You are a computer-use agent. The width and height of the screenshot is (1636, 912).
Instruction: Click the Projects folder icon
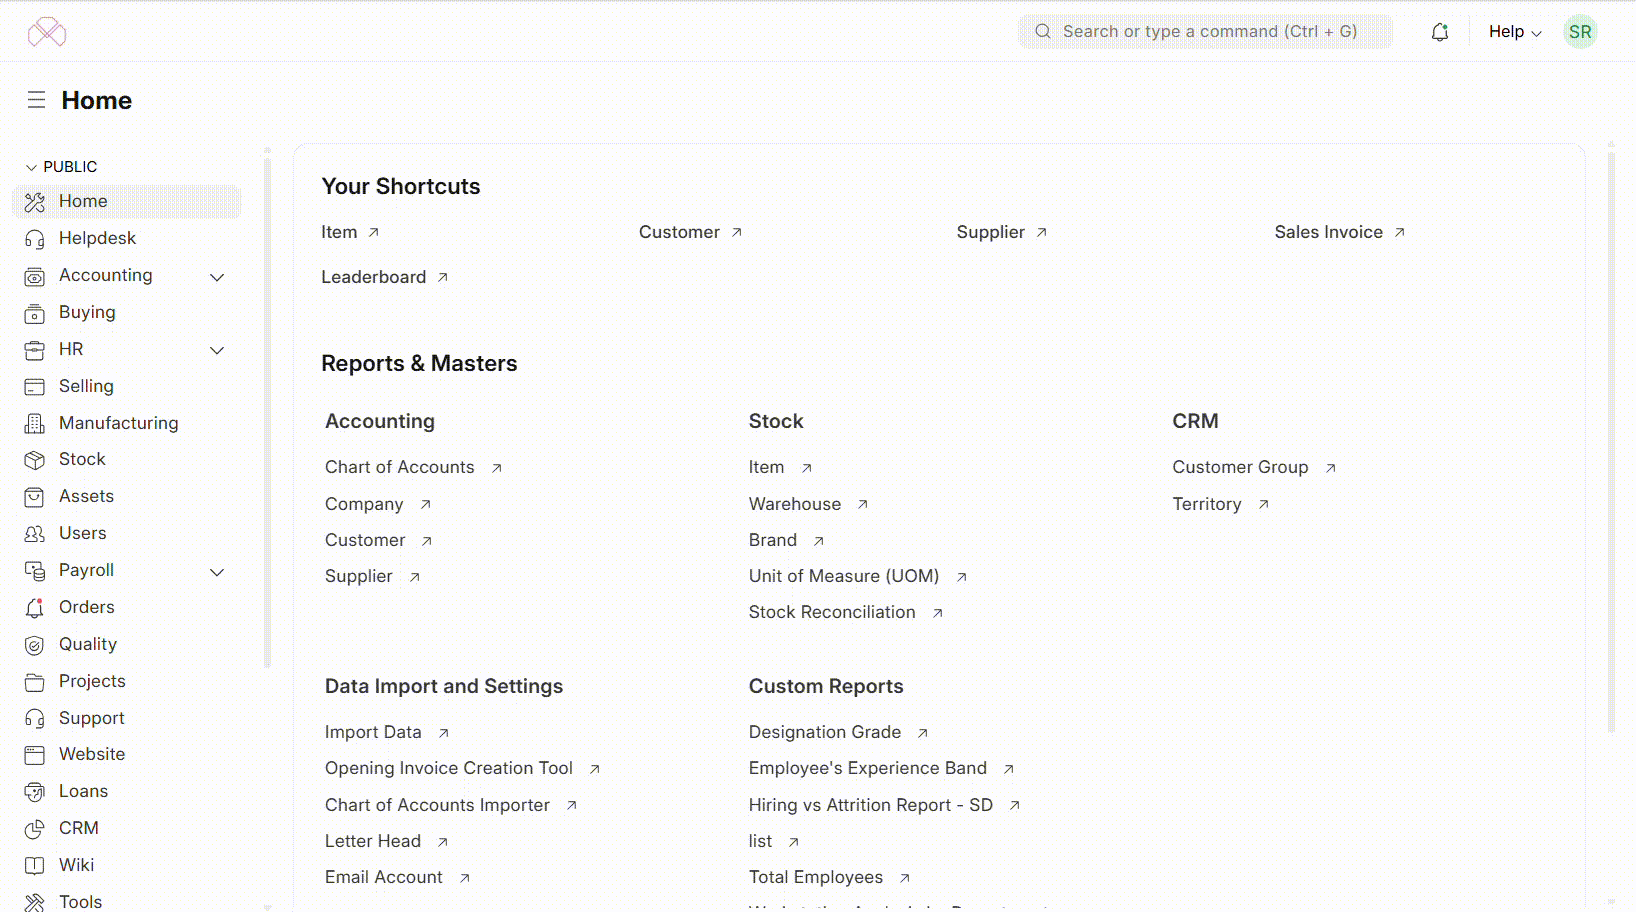[35, 682]
